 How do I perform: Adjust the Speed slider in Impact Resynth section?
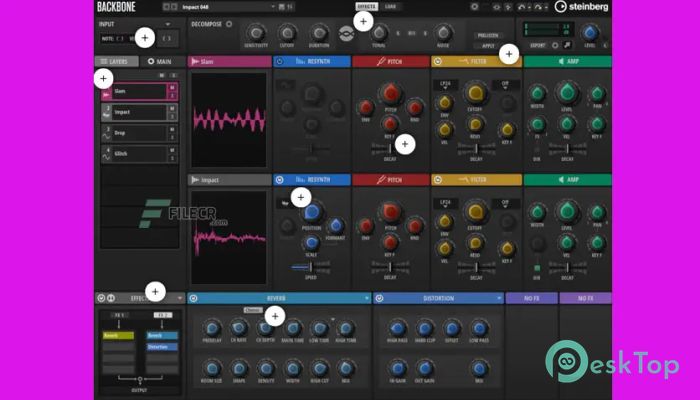(x=311, y=267)
